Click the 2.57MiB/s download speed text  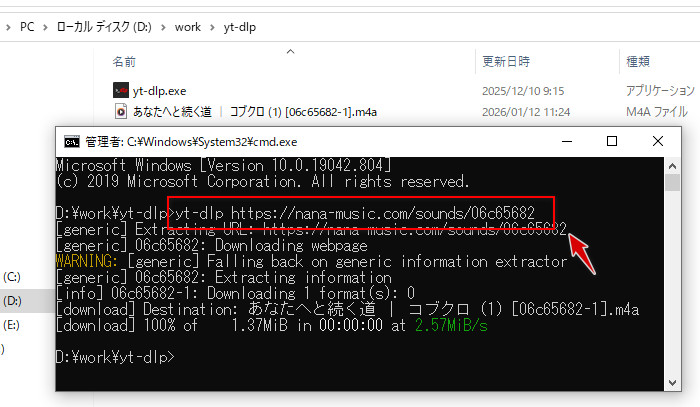point(451,326)
